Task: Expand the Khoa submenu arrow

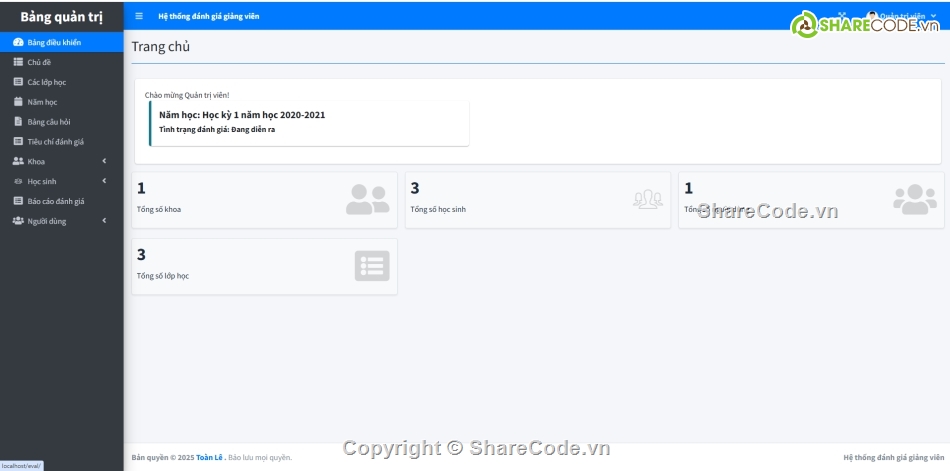Action: coord(104,161)
